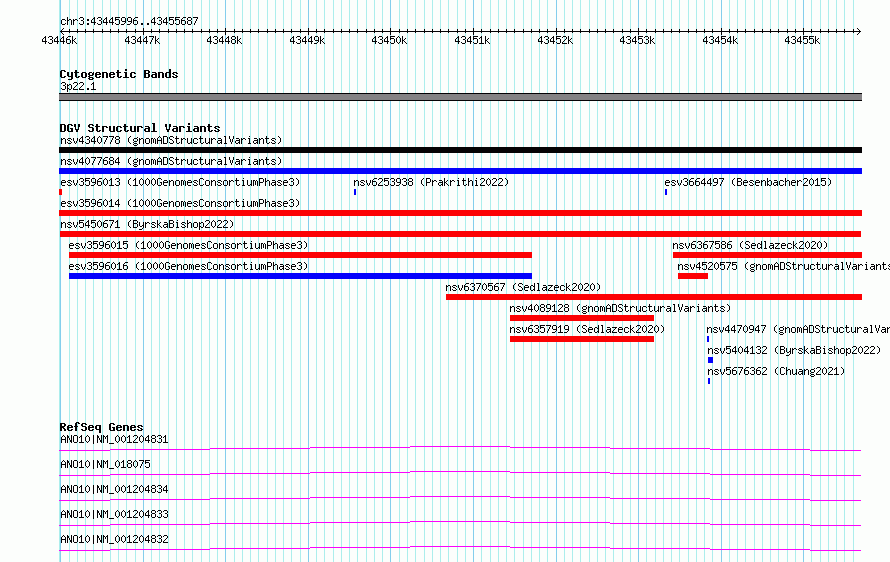Open the nsv6357919 Sedlazeck2020 label

[x=587, y=329]
